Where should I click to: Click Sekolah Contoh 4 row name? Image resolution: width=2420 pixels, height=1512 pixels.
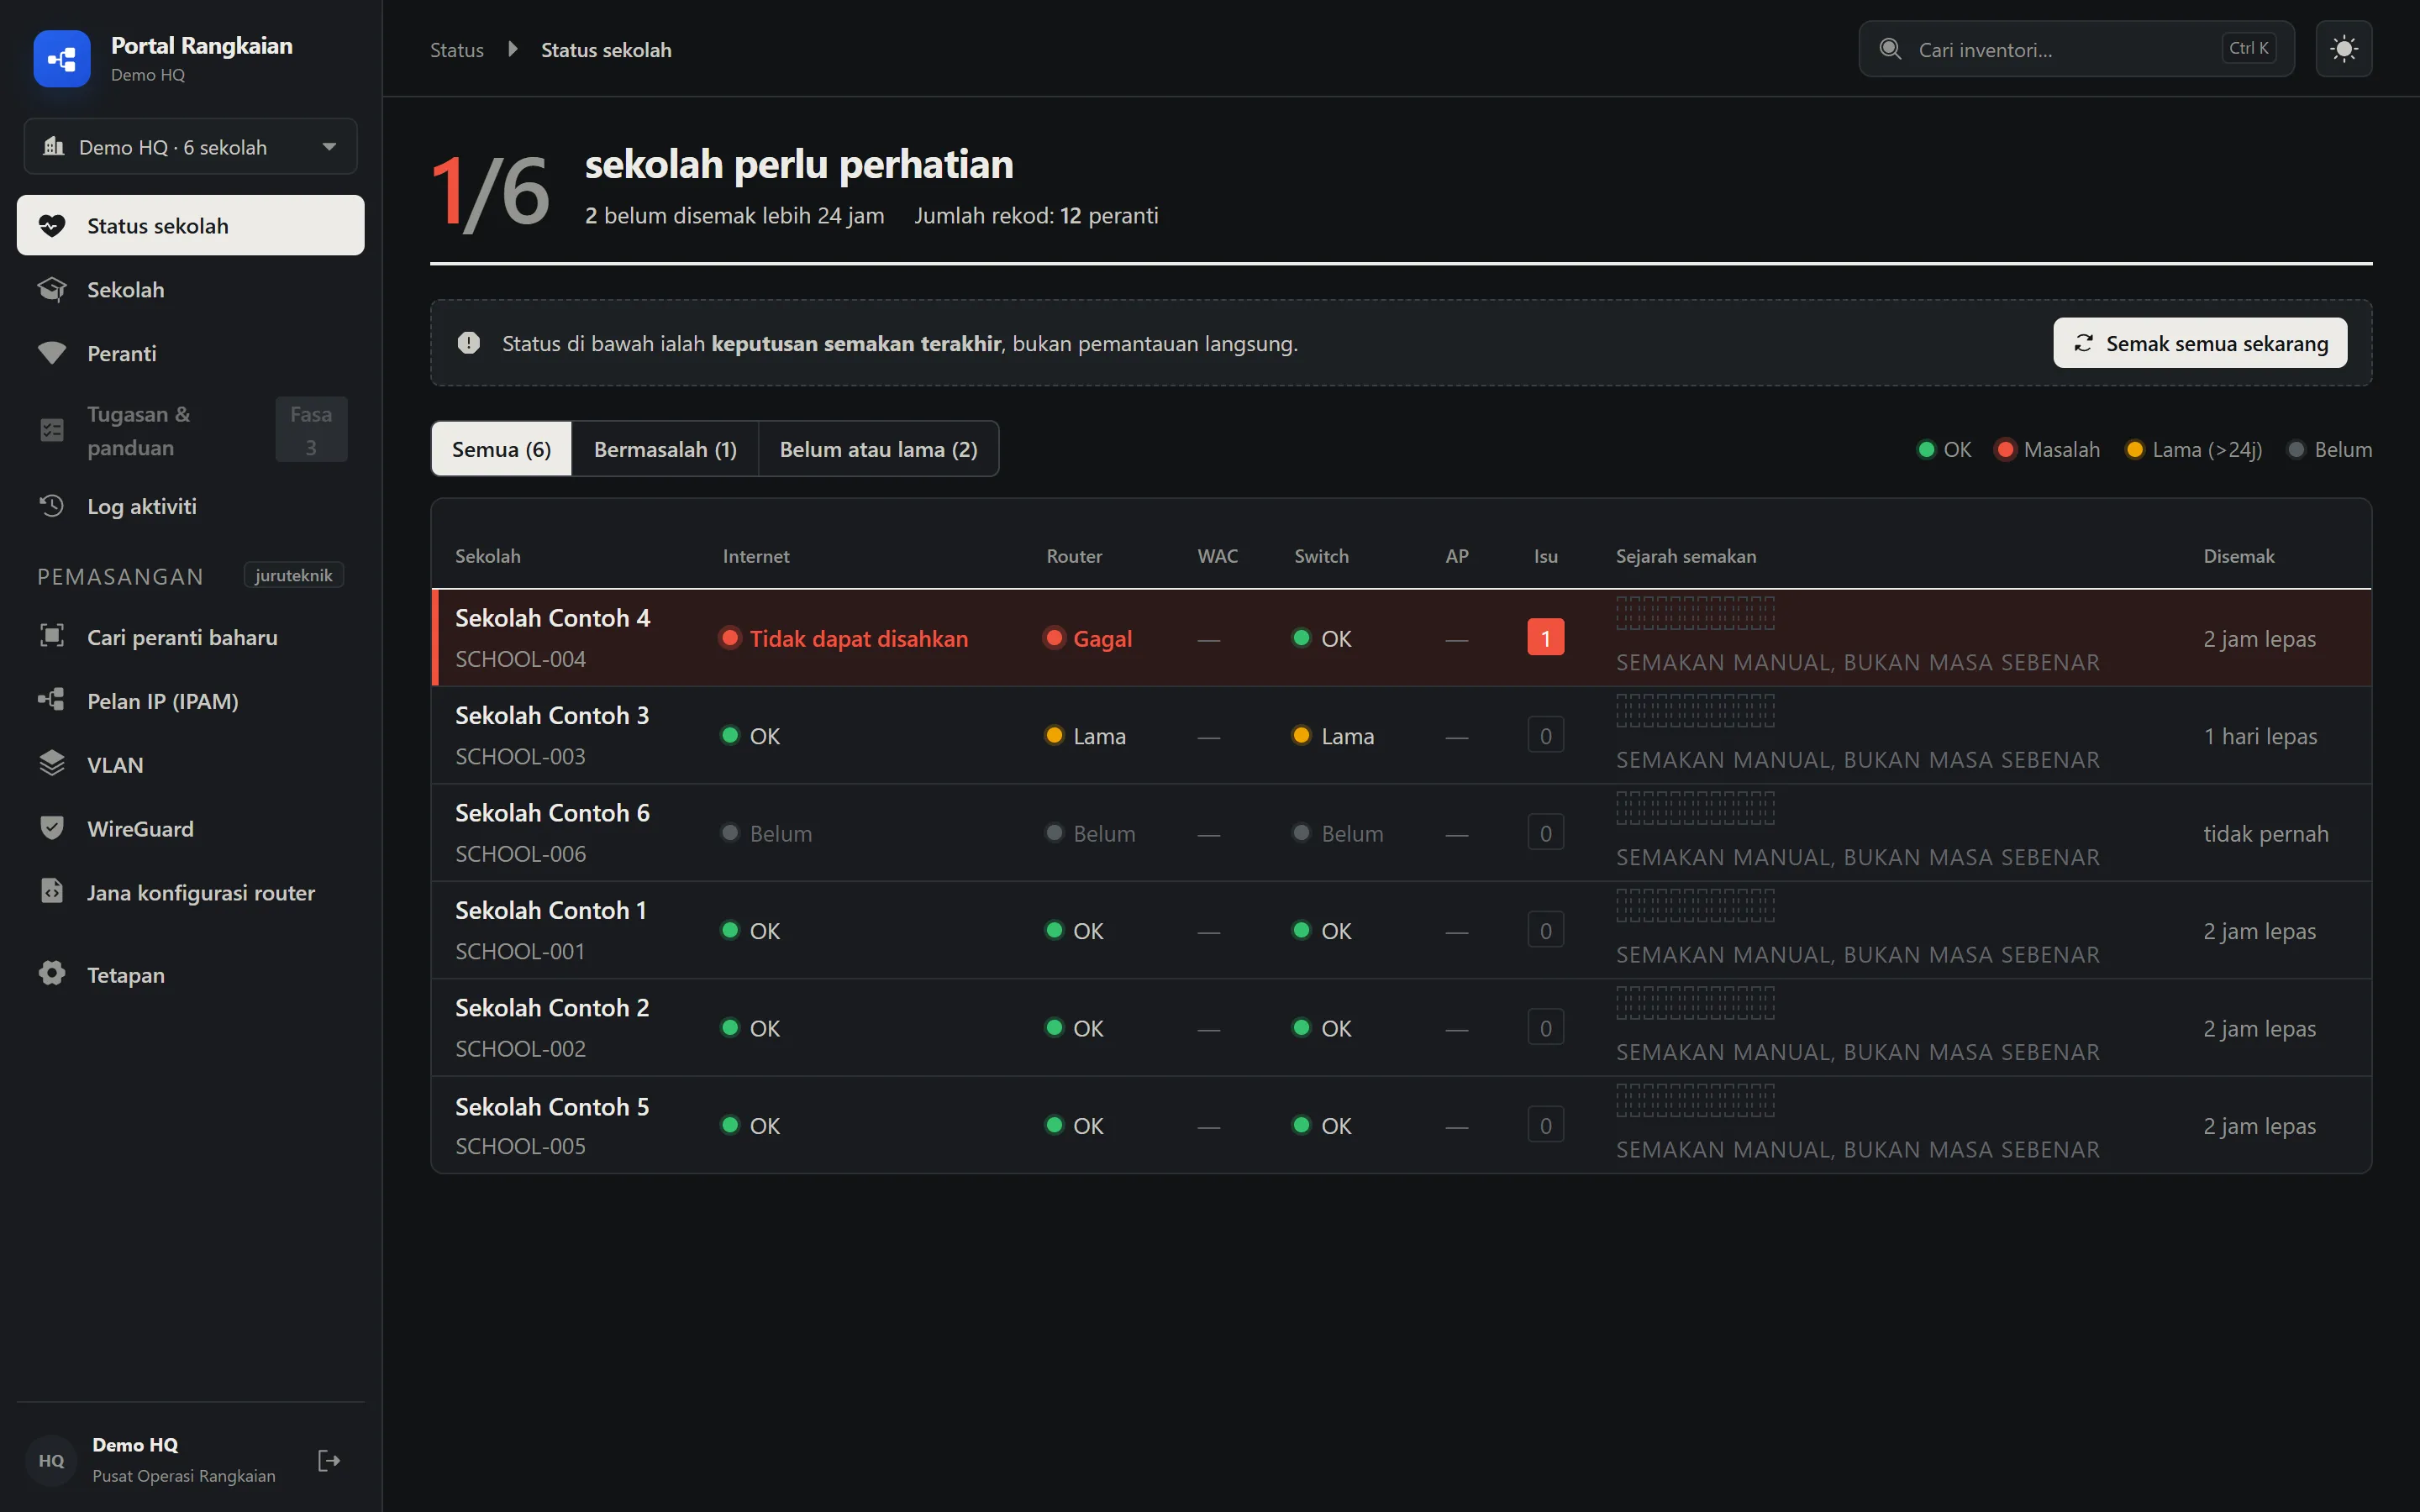[552, 618]
